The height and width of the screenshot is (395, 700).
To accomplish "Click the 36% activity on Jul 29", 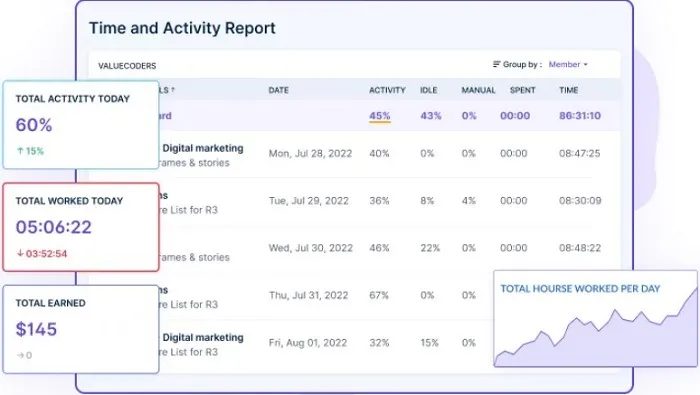I will click(379, 201).
